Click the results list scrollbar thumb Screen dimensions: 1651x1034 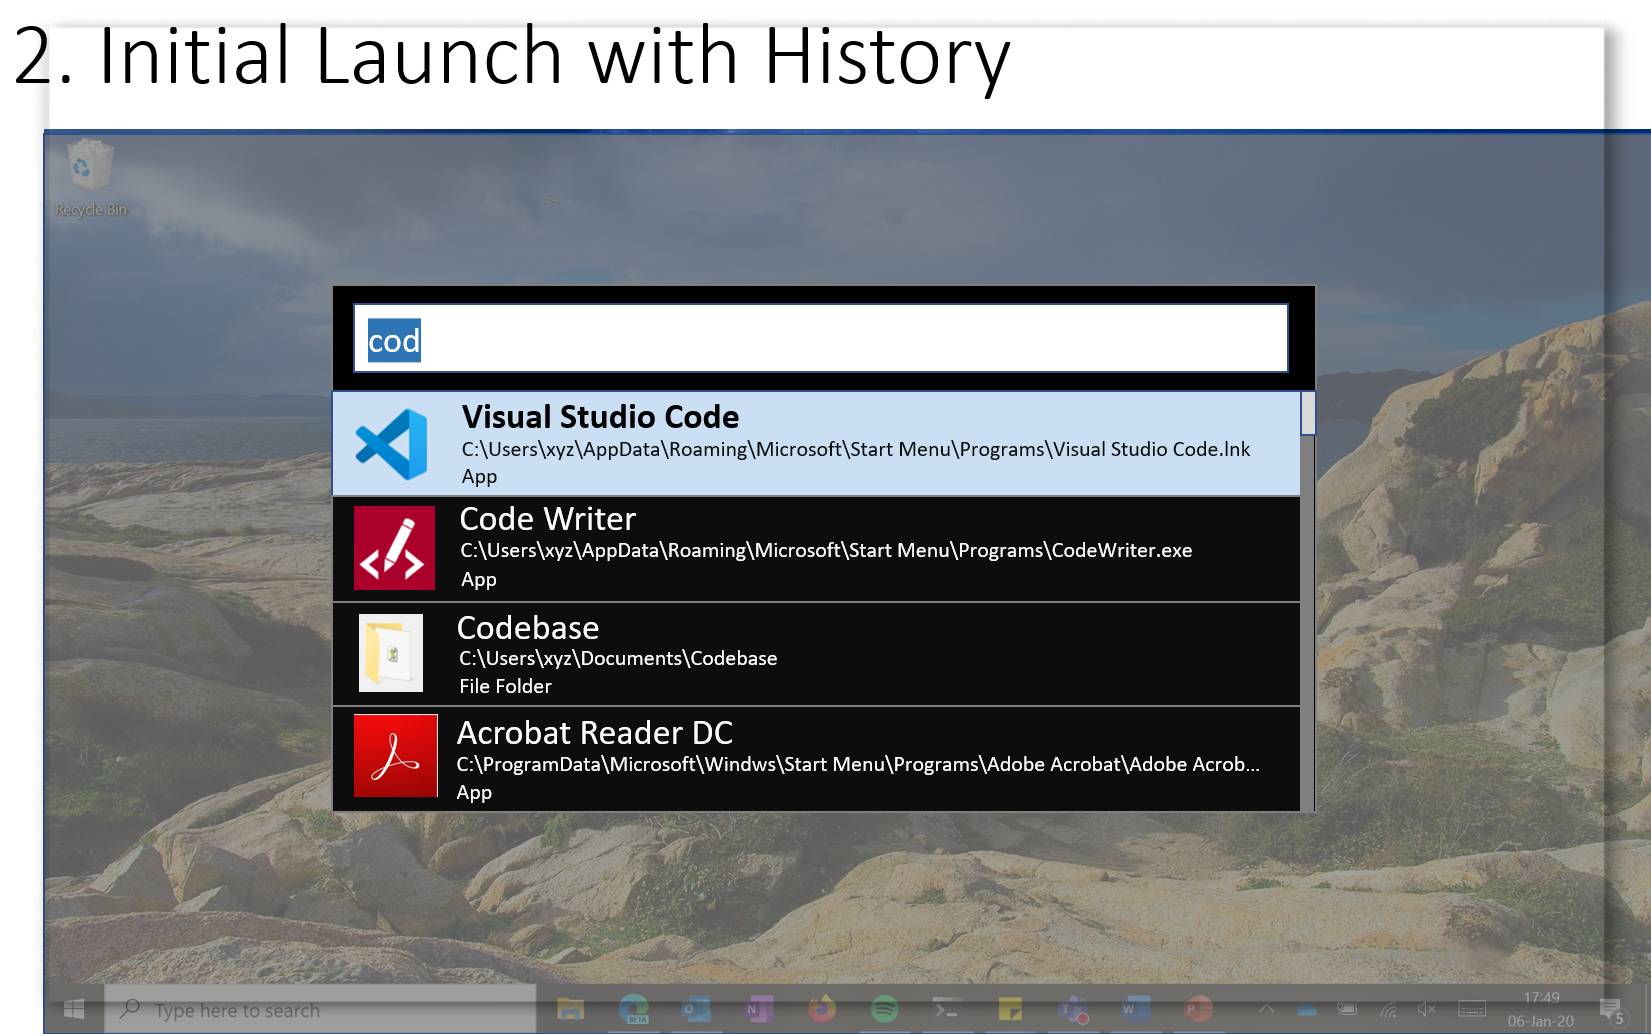(x=1307, y=414)
